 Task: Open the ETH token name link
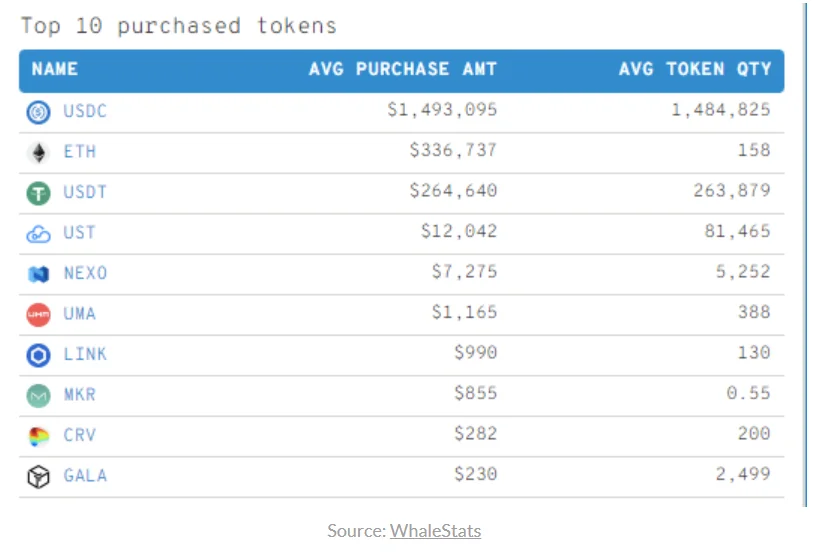click(x=80, y=152)
